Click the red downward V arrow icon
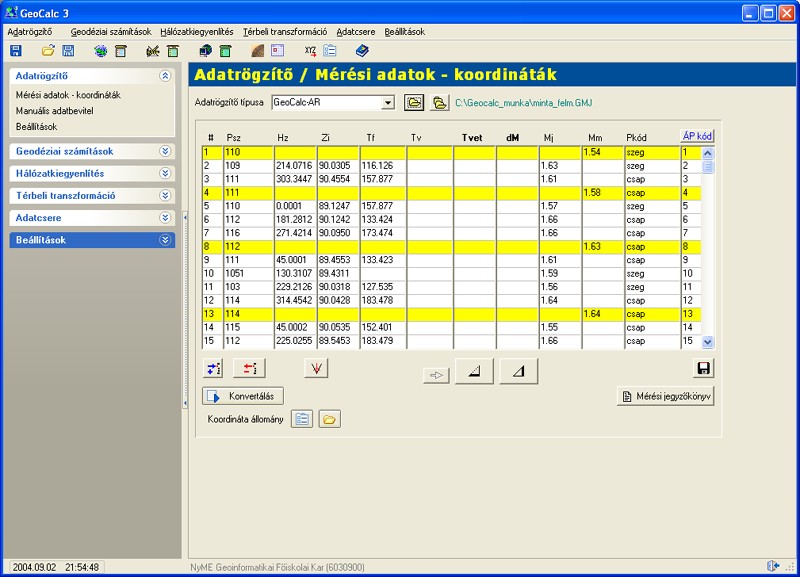This screenshot has width=800, height=577. [x=316, y=368]
